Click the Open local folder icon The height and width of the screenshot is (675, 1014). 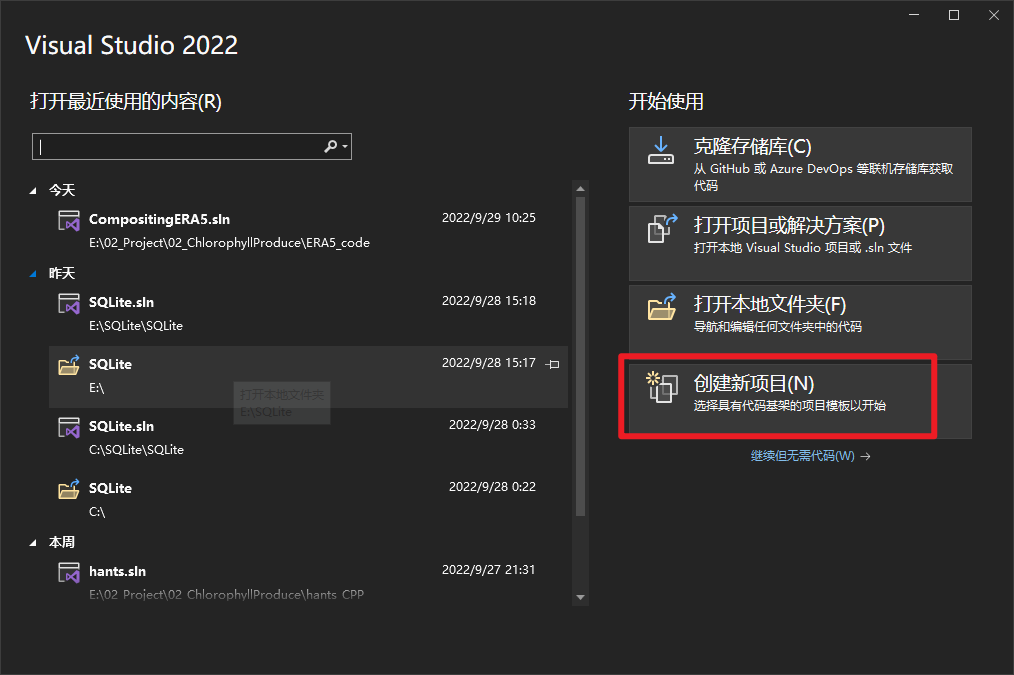click(x=662, y=307)
